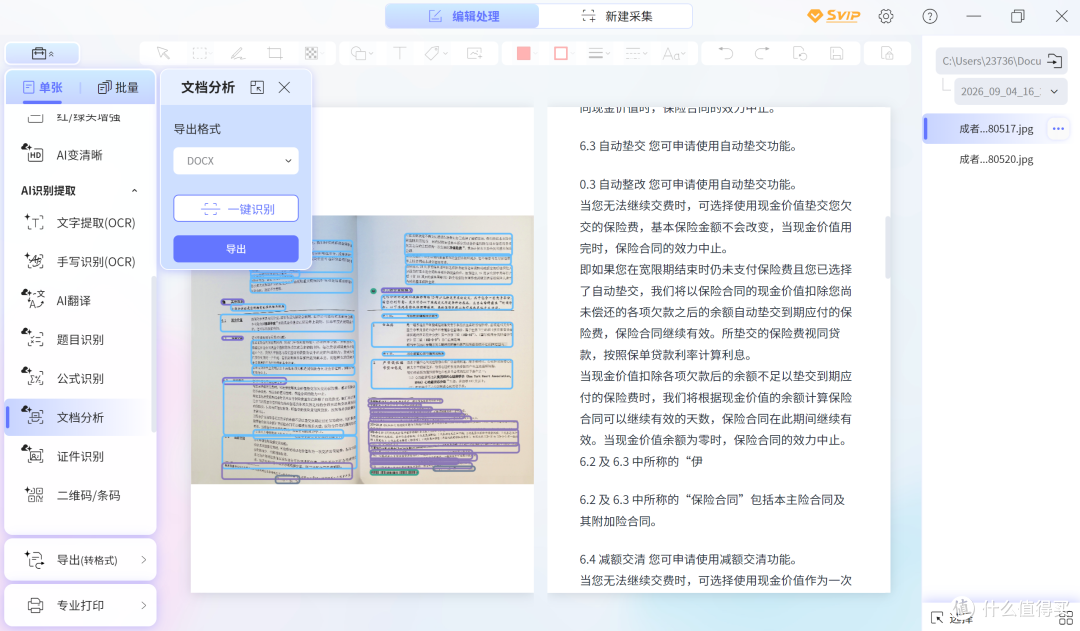Pick the red outline border color swatch
The width and height of the screenshot is (1080, 631).
point(561,53)
